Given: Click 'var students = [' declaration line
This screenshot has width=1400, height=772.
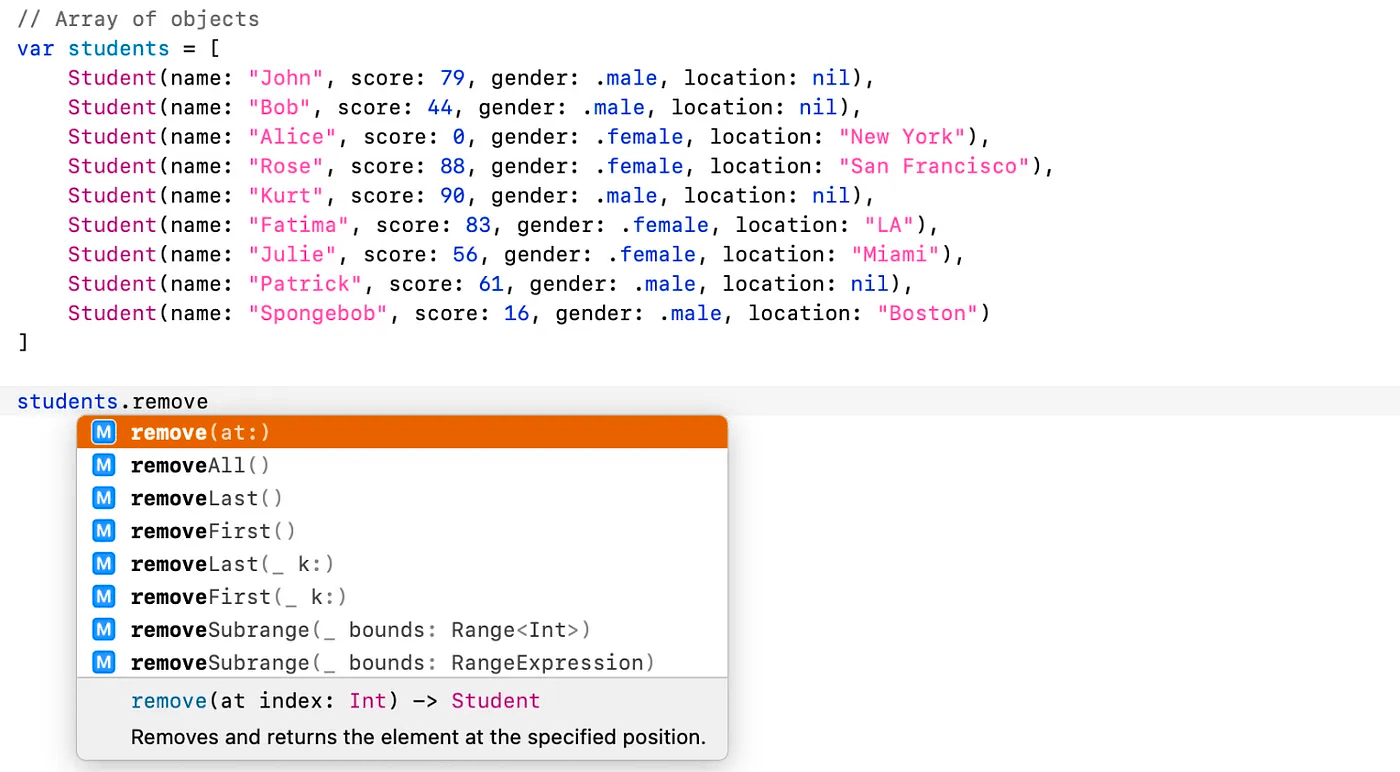Looking at the screenshot, I should click(119, 49).
